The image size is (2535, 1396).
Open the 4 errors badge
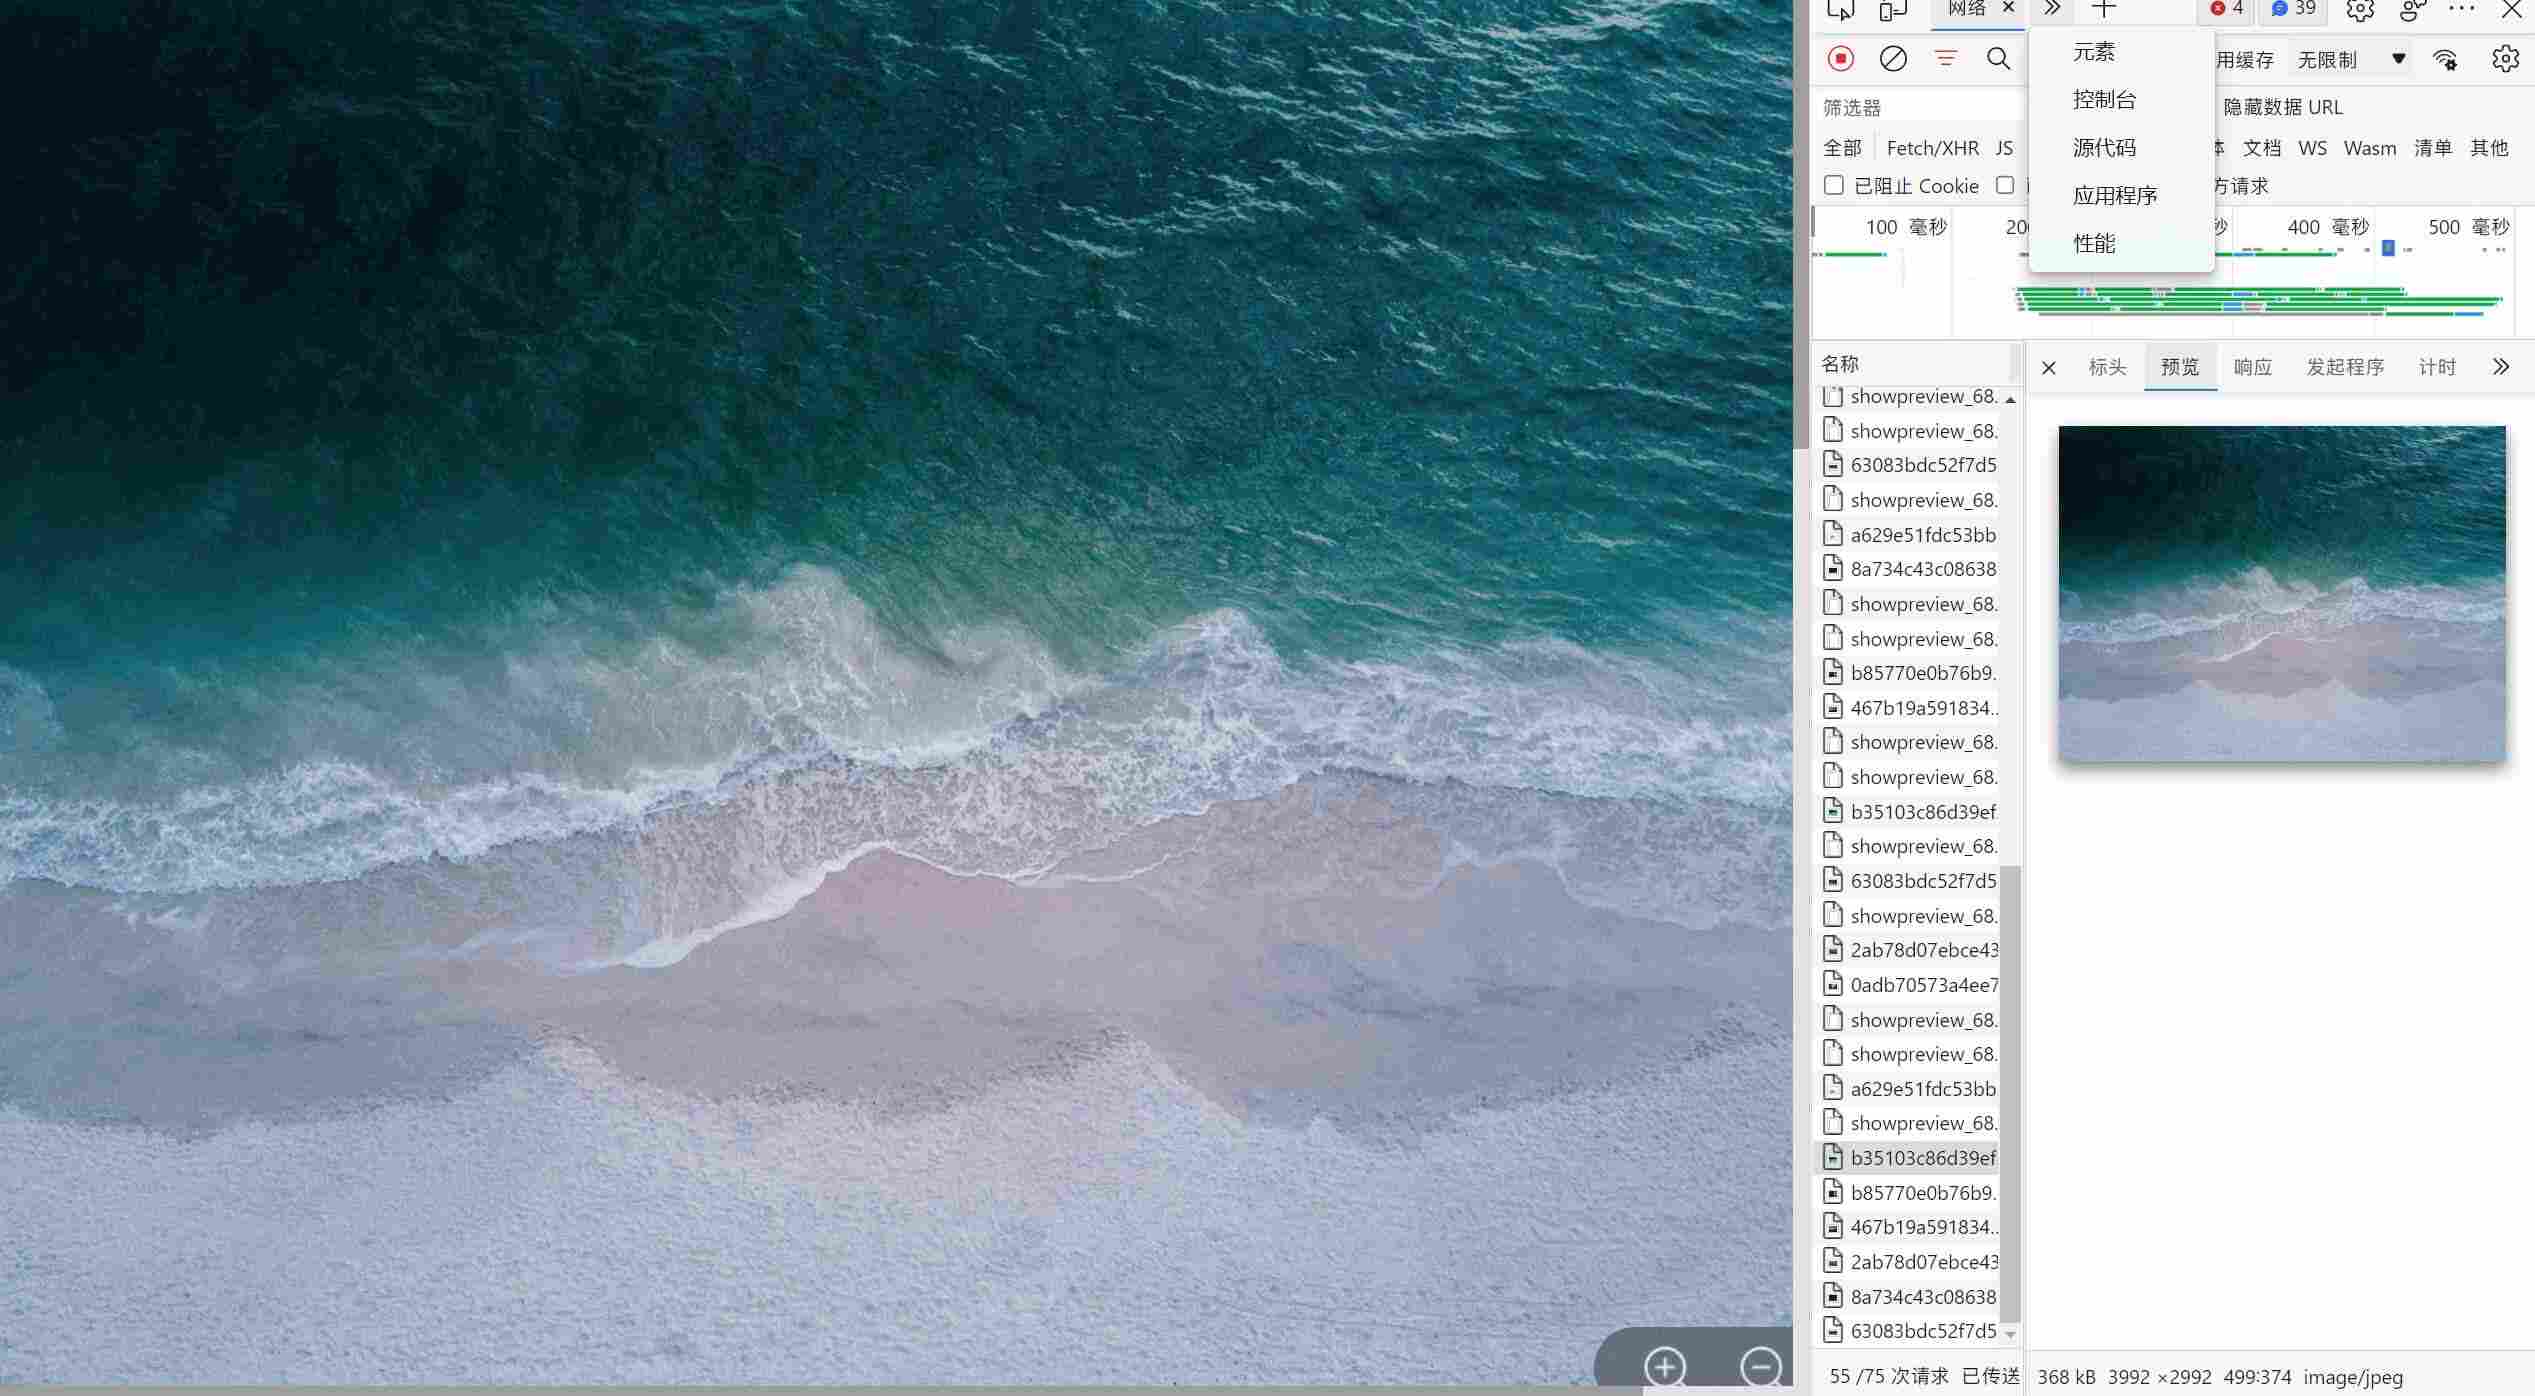(x=2226, y=9)
